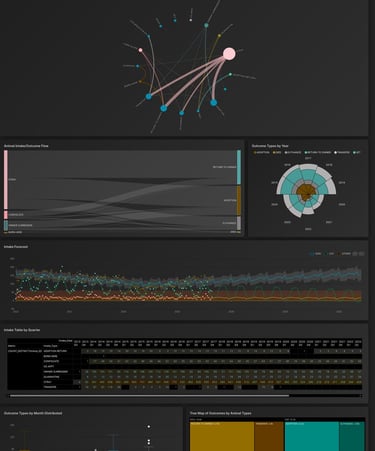Screen dimensions: 375x451
Task: Click the OWNER SURRENDER row in intake table
Action: tap(185, 372)
